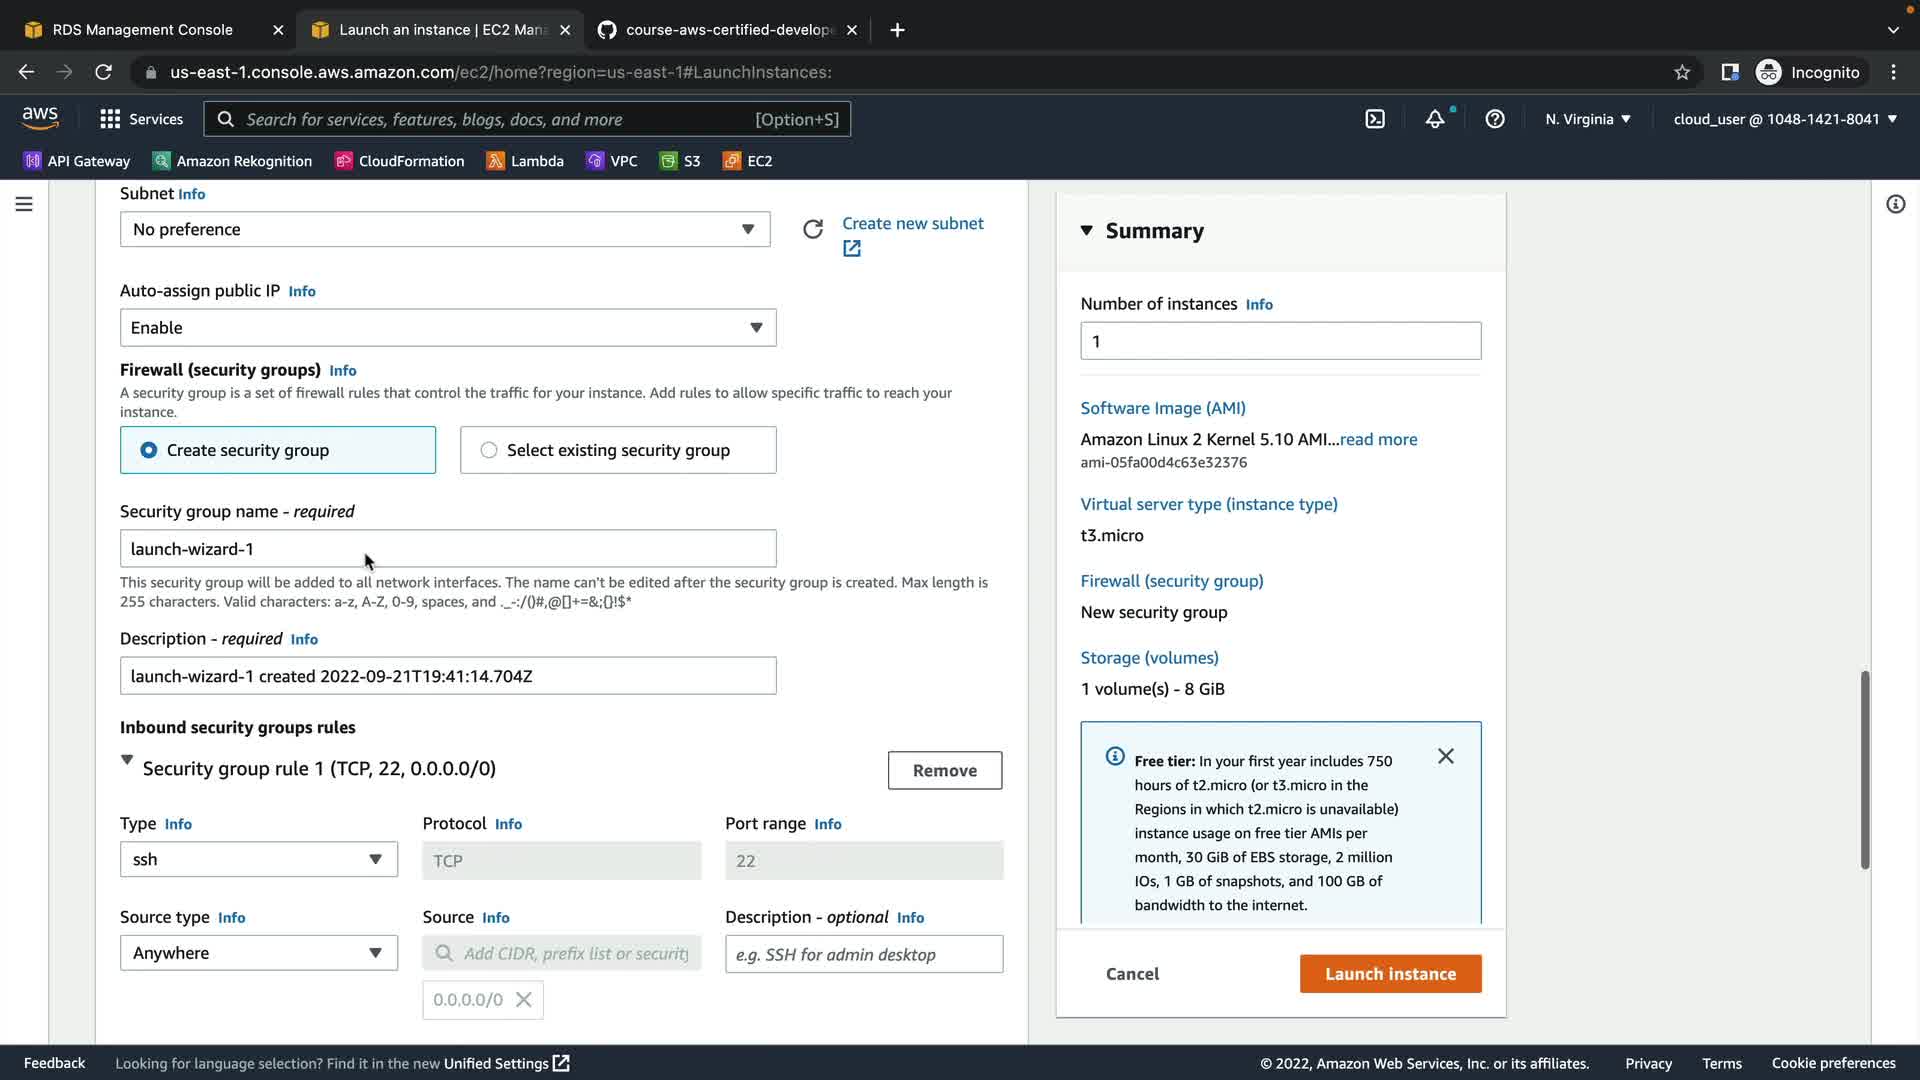
Task: Collapse Security group rule 1 section
Action: click(127, 760)
